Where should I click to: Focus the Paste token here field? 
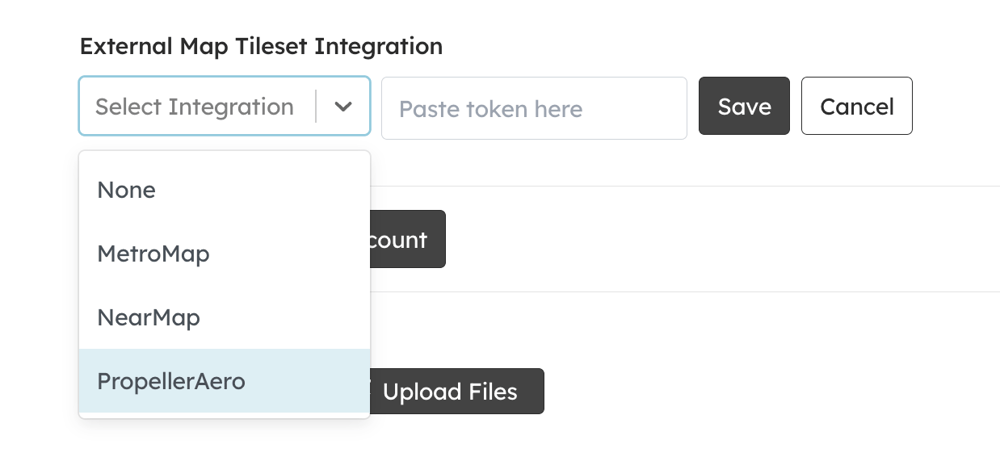click(x=534, y=108)
